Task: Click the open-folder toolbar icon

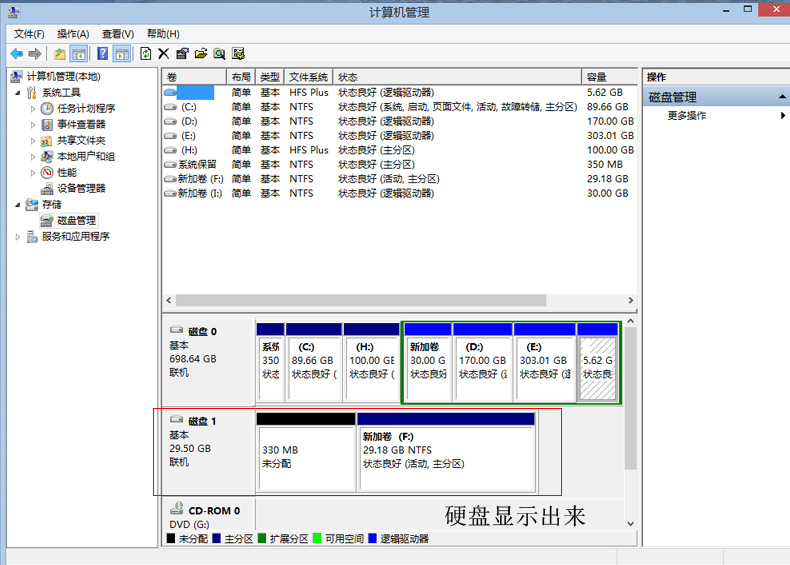Action: (x=201, y=53)
